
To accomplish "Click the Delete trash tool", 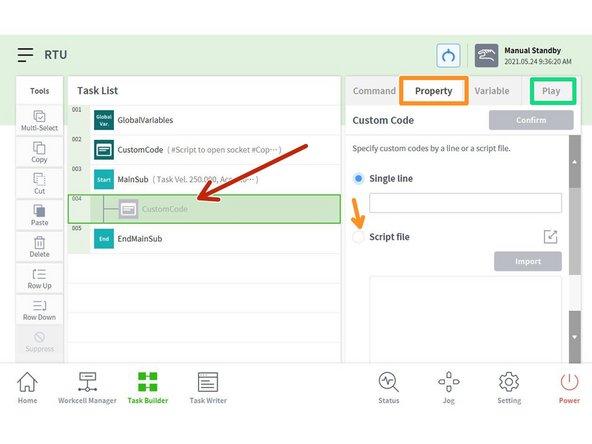I will point(39,247).
